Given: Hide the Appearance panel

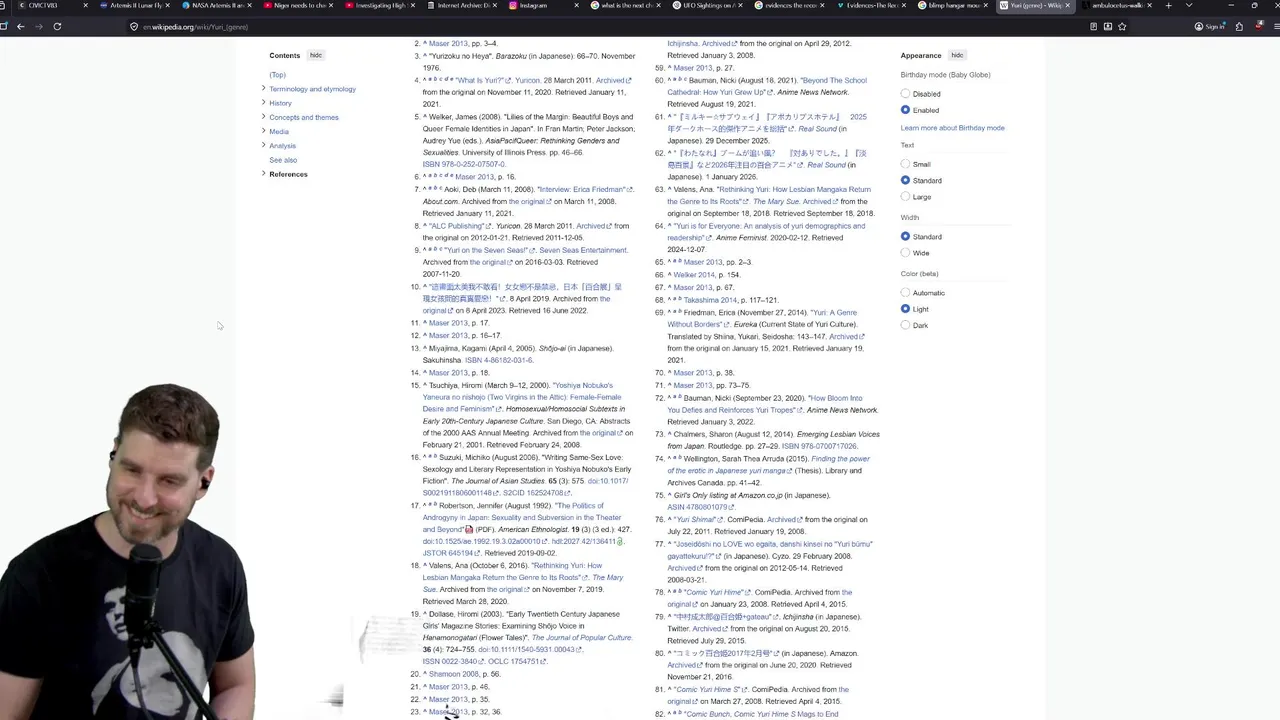Looking at the screenshot, I should pyautogui.click(x=957, y=56).
